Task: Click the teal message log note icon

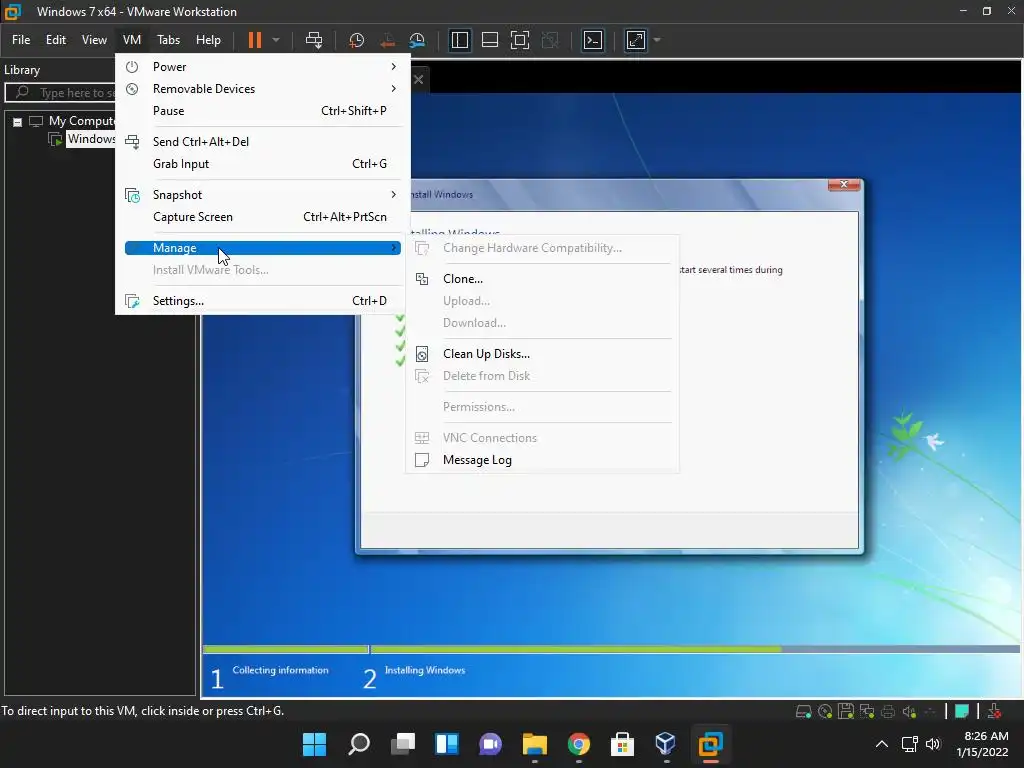Action: click(962, 711)
